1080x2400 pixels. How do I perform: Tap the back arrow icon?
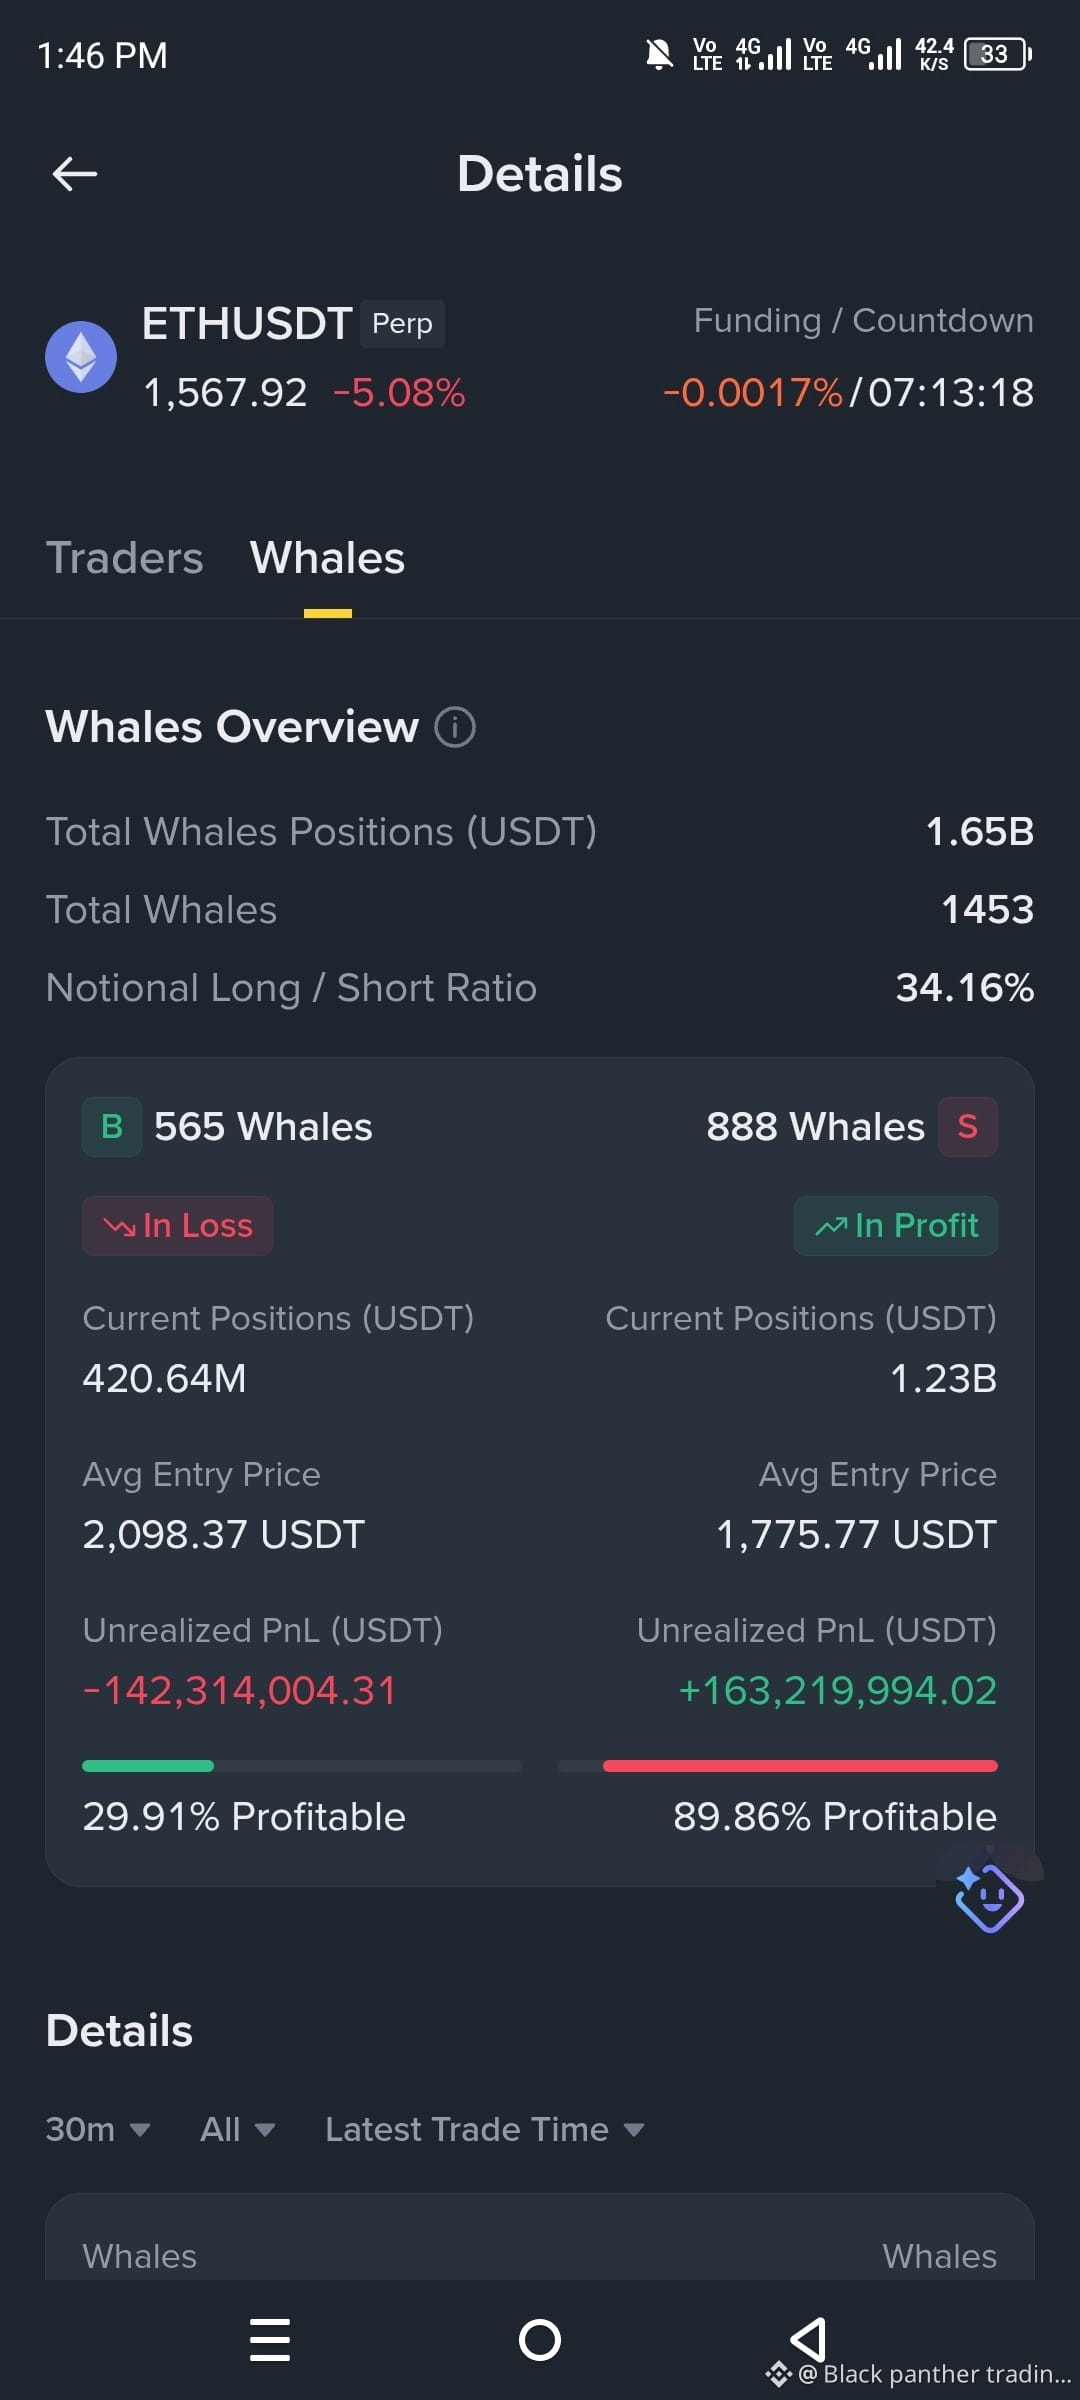(75, 174)
